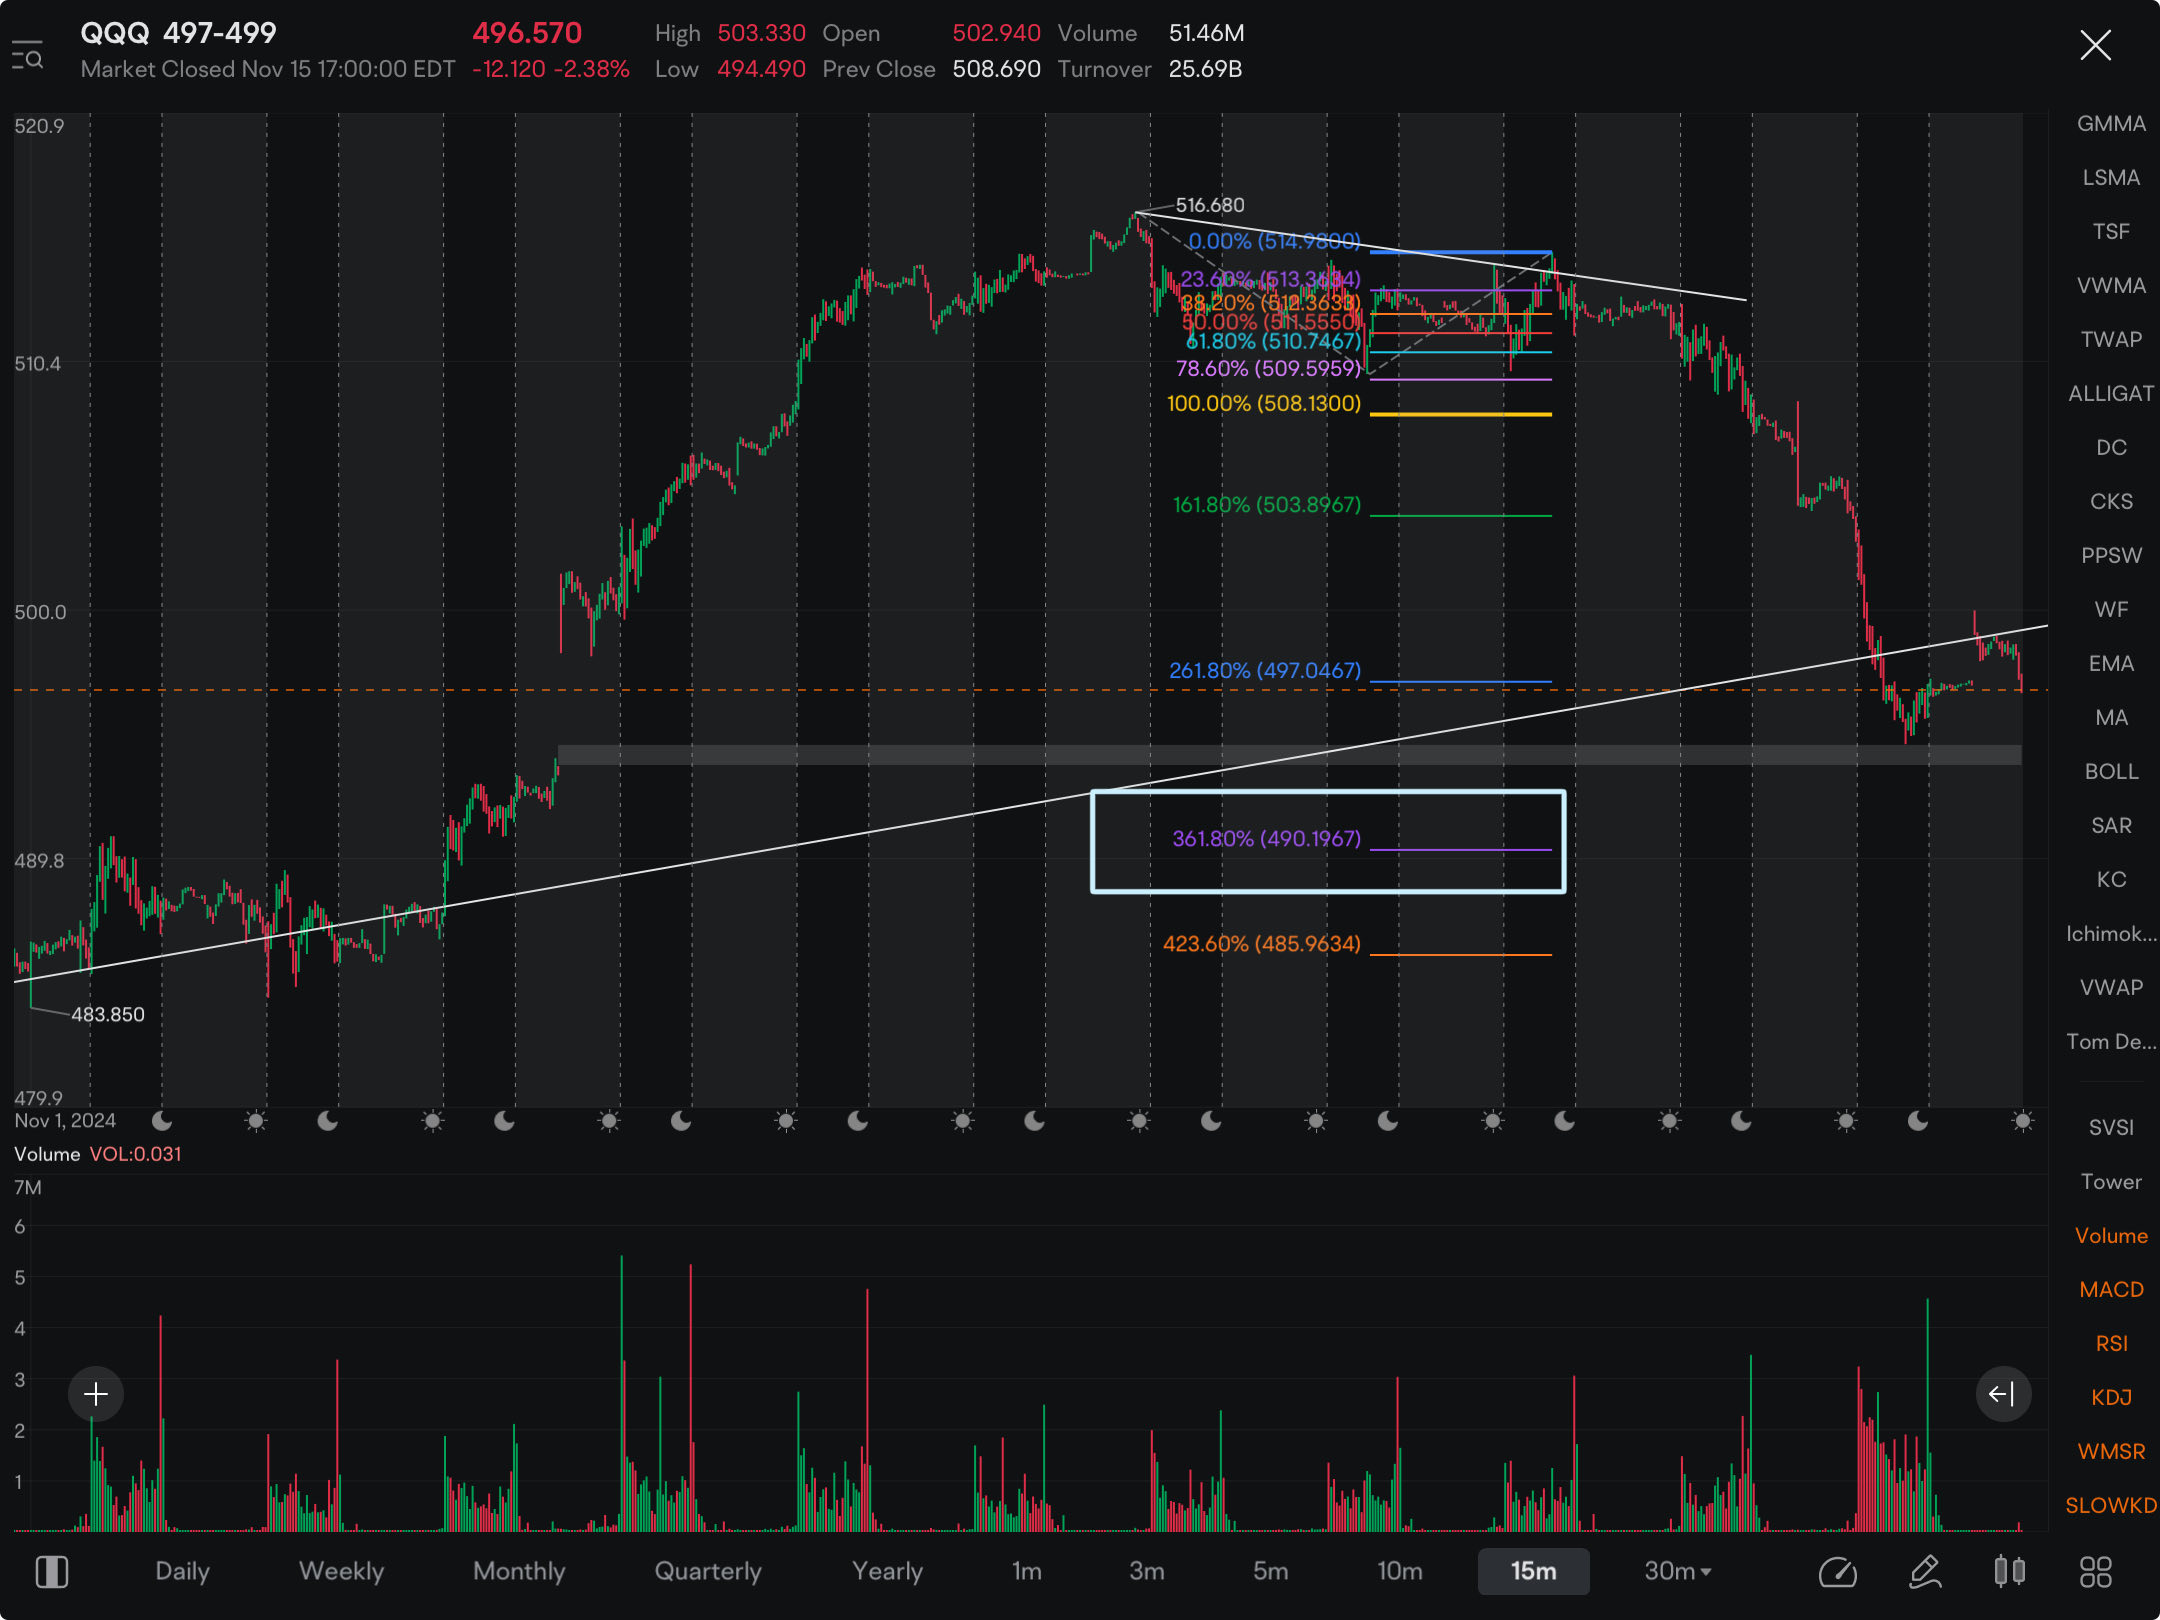Tap the 516.680 high price label
Viewport: 2160px width, 1620px height.
1210,205
